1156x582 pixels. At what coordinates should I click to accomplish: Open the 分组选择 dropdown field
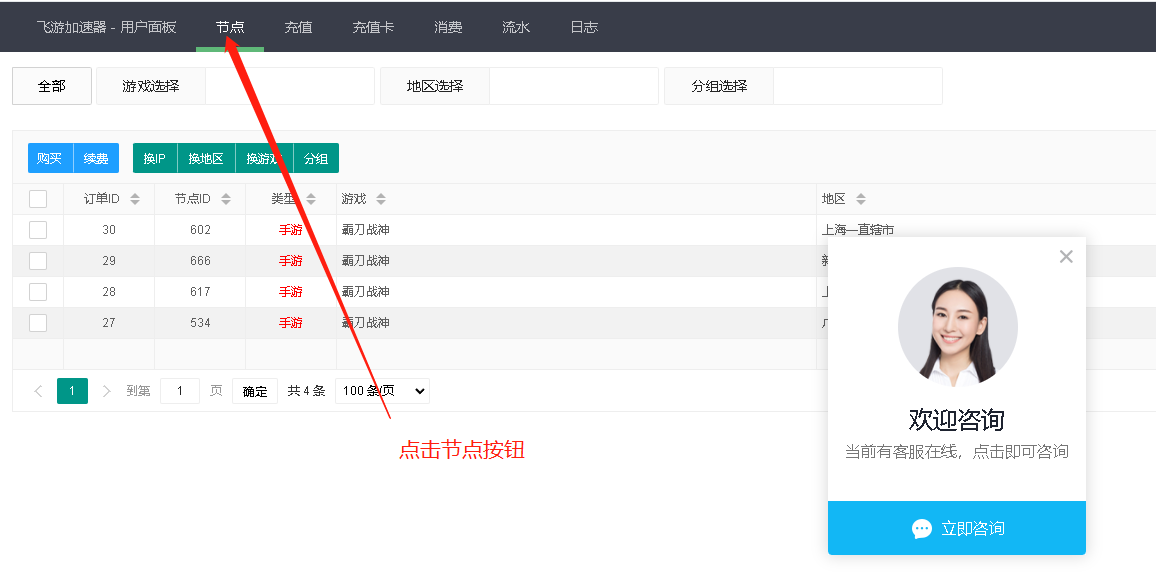click(857, 86)
